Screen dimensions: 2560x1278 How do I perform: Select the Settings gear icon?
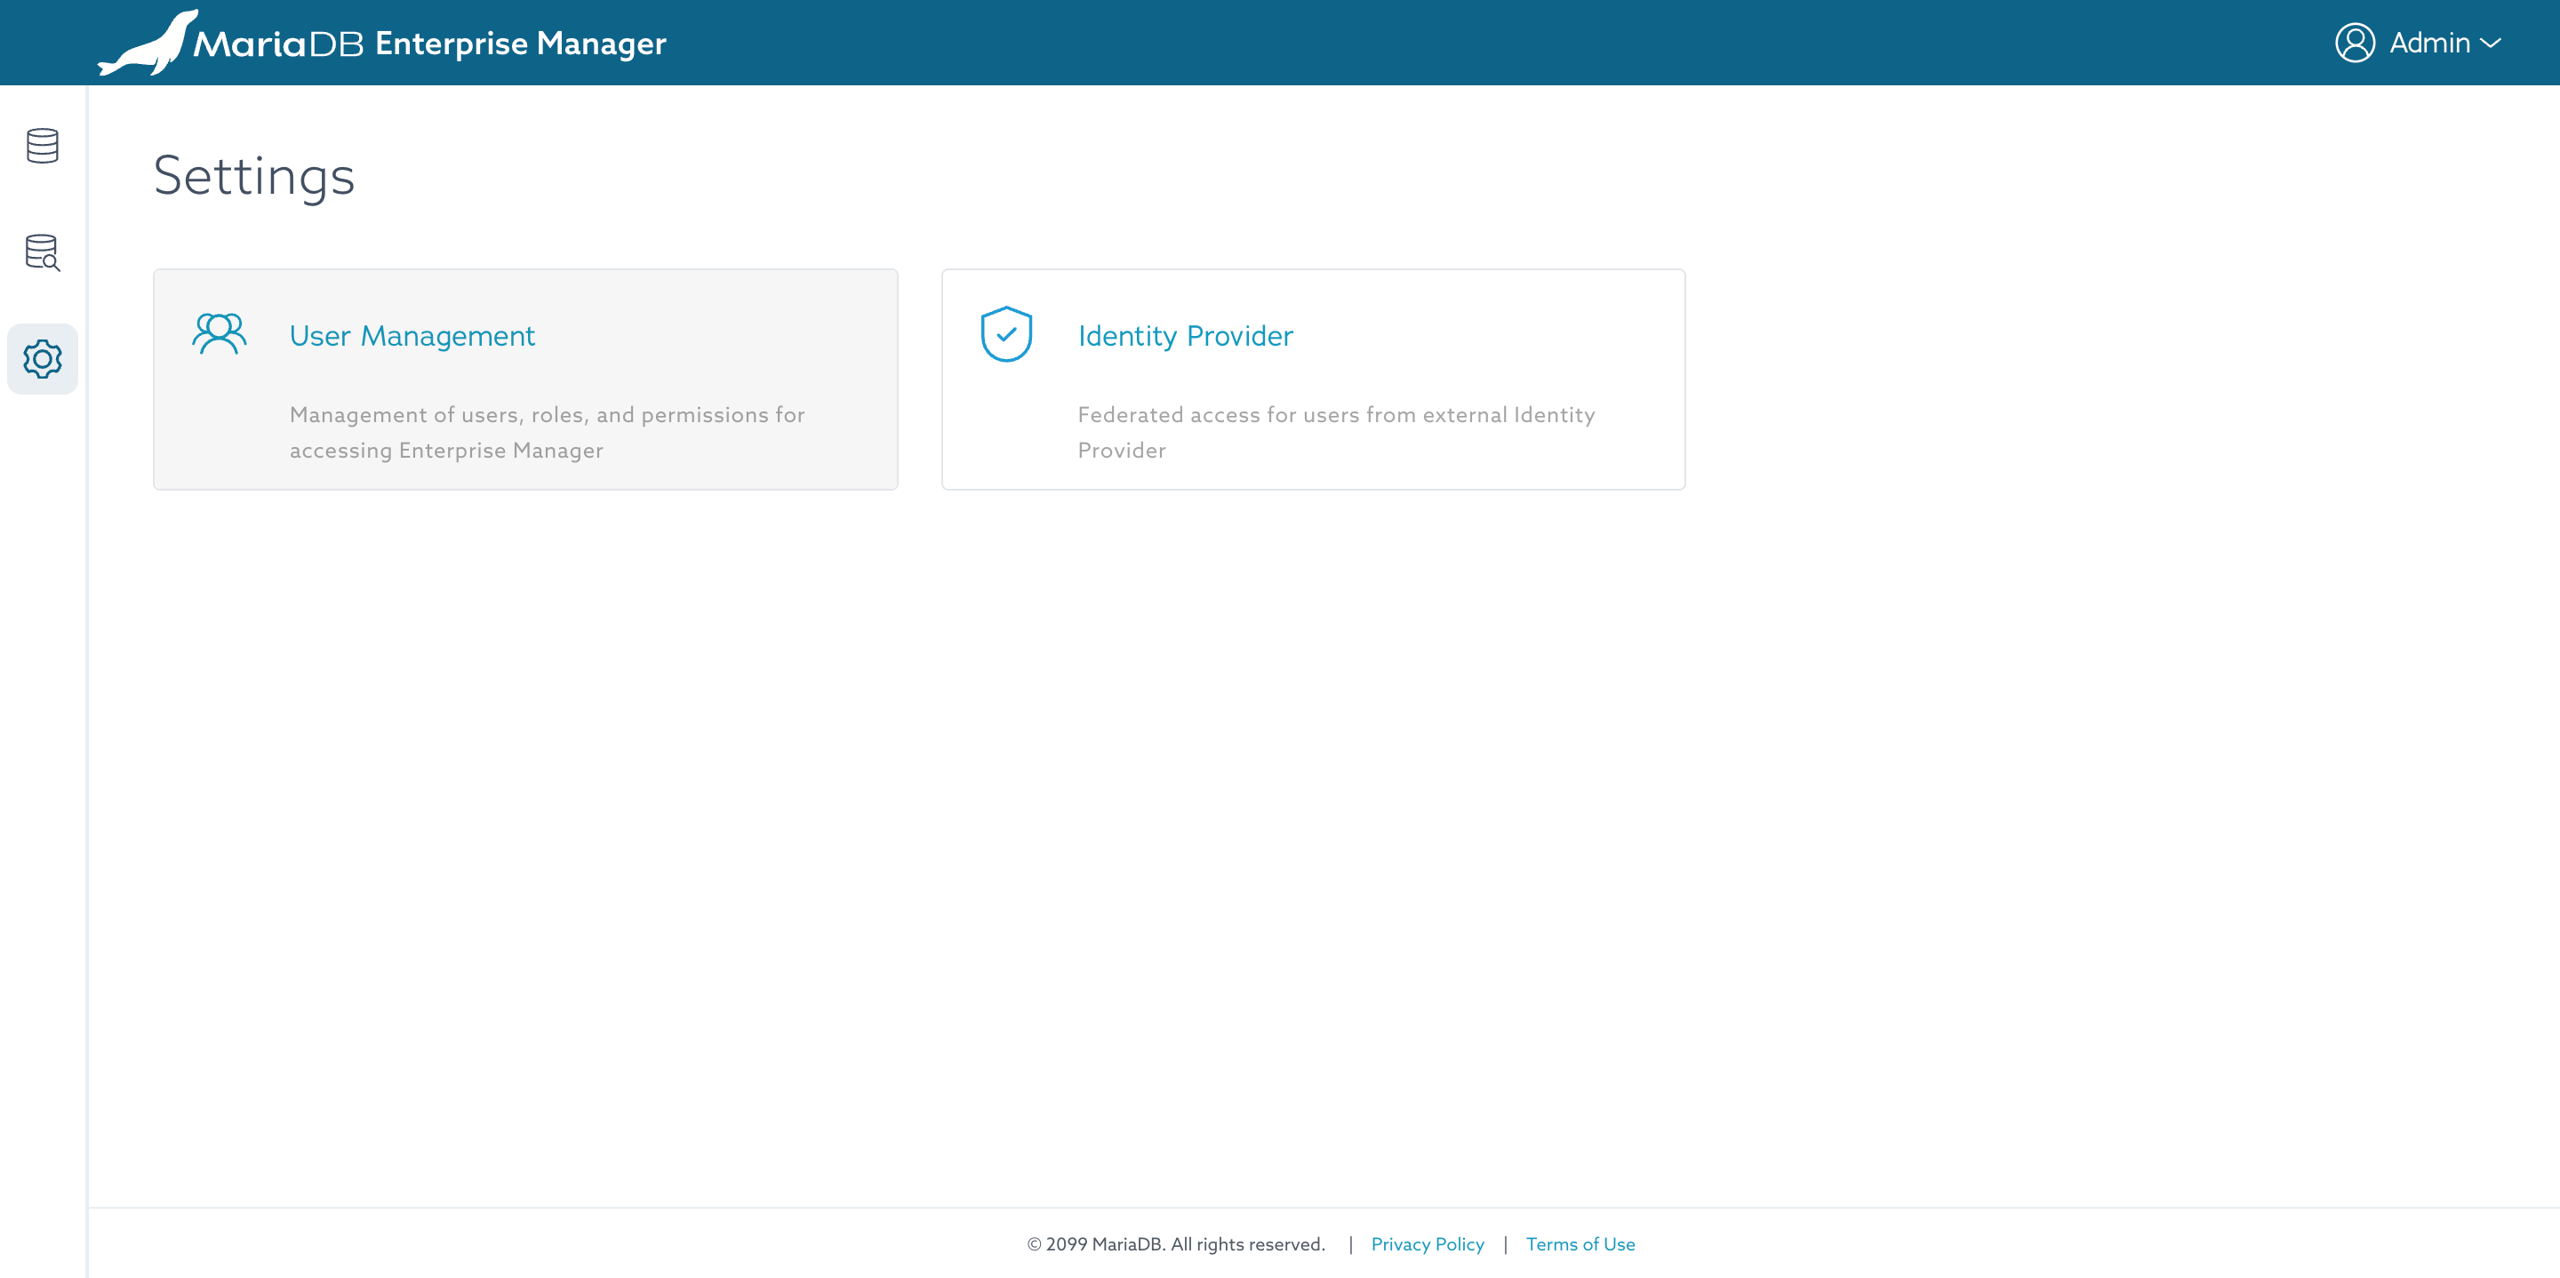42,359
